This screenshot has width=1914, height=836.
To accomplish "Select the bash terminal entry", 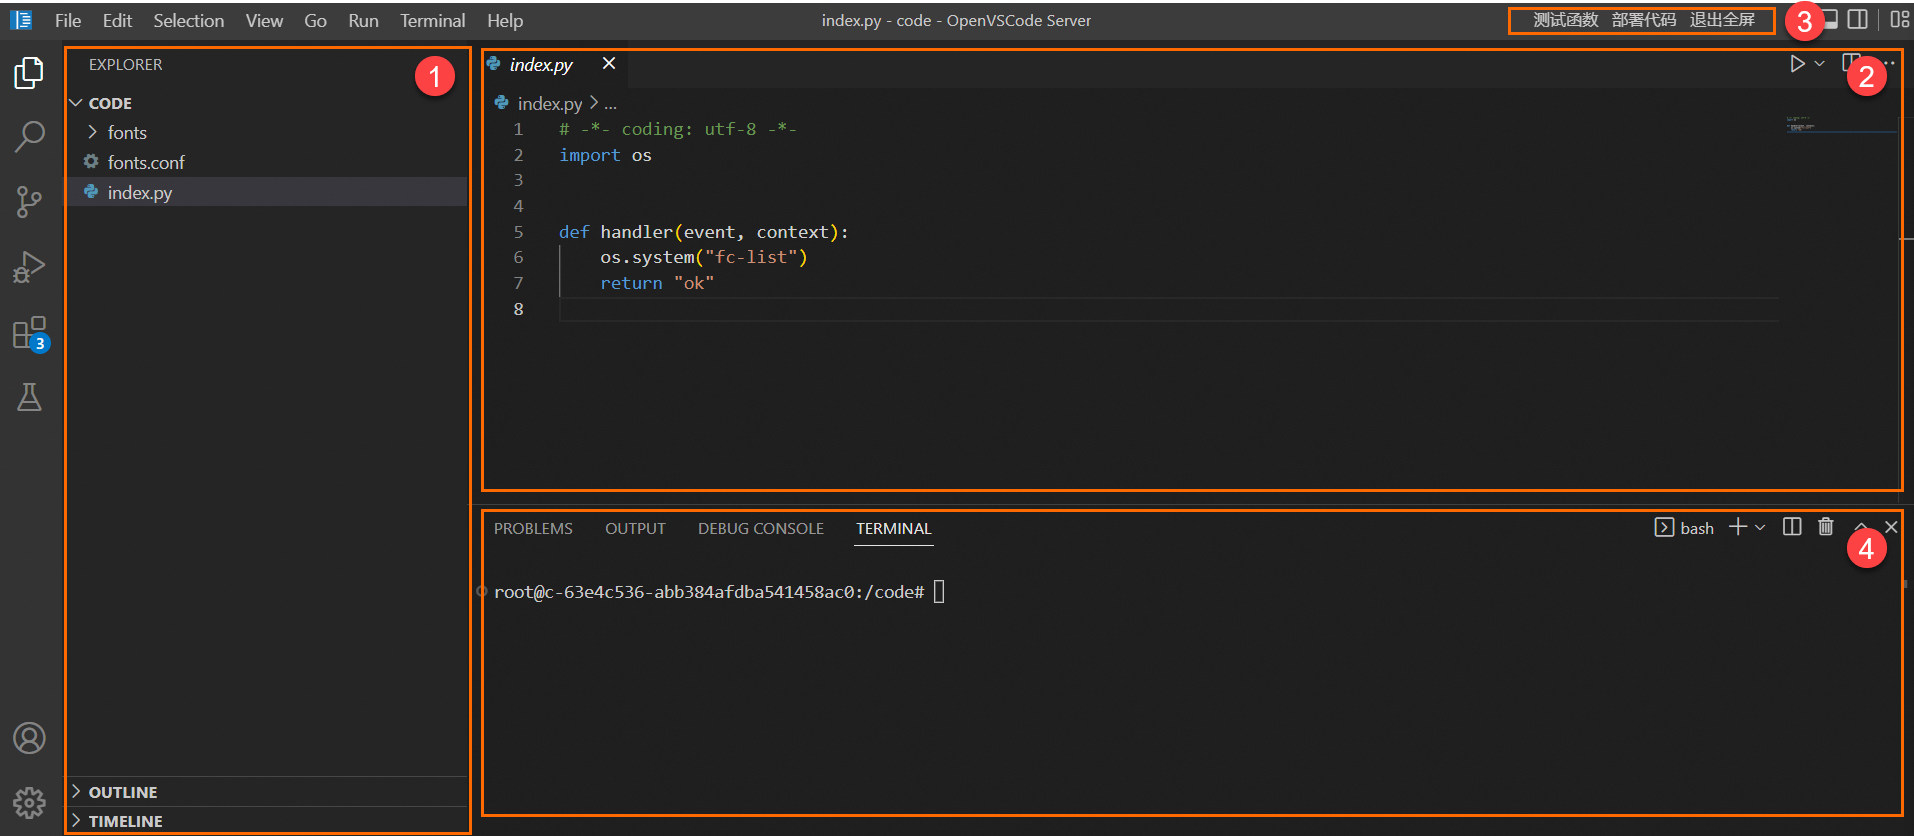I will pyautogui.click(x=1685, y=528).
